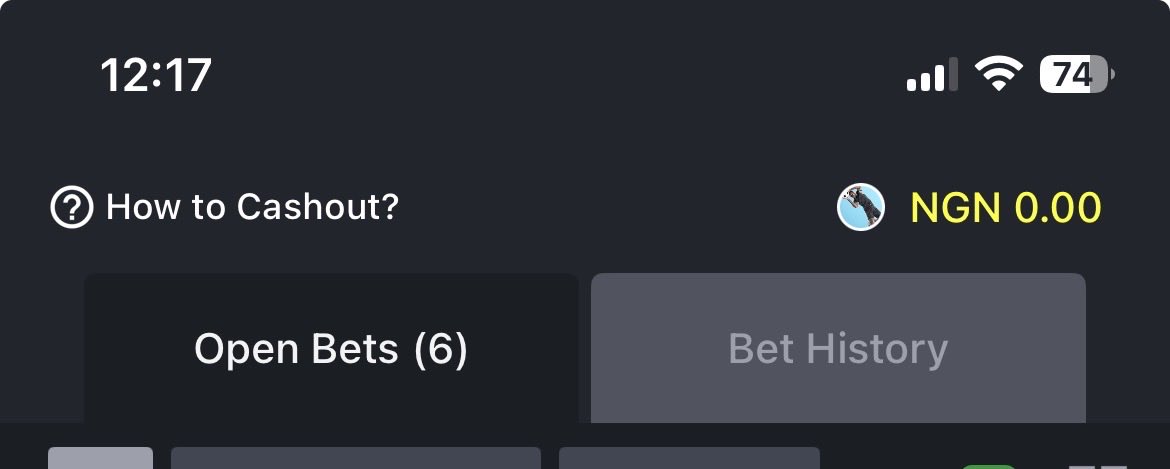Select the light gray filter chip below tabs
Screen dimensions: 1170x469
[x=101, y=458]
